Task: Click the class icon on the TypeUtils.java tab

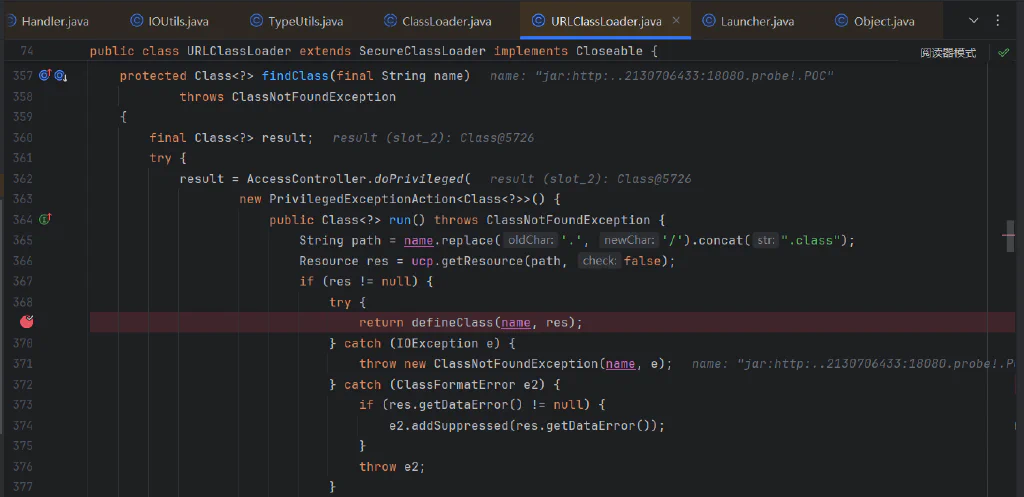Action: pos(257,21)
